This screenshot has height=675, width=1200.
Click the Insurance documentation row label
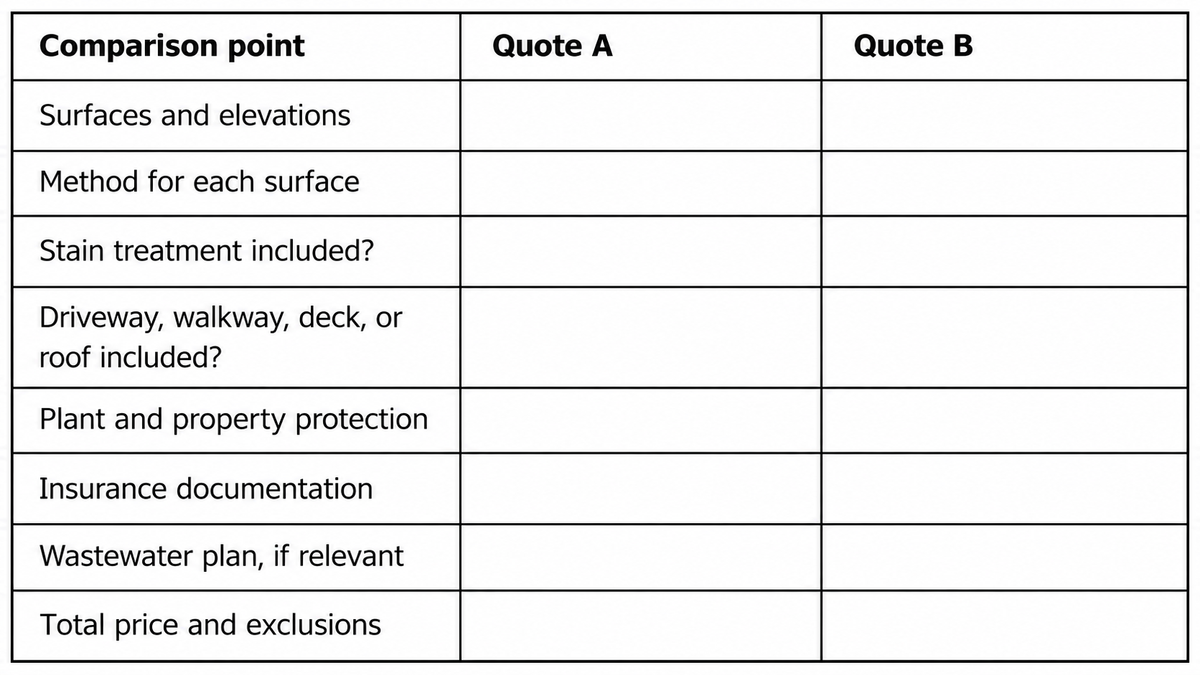point(206,488)
